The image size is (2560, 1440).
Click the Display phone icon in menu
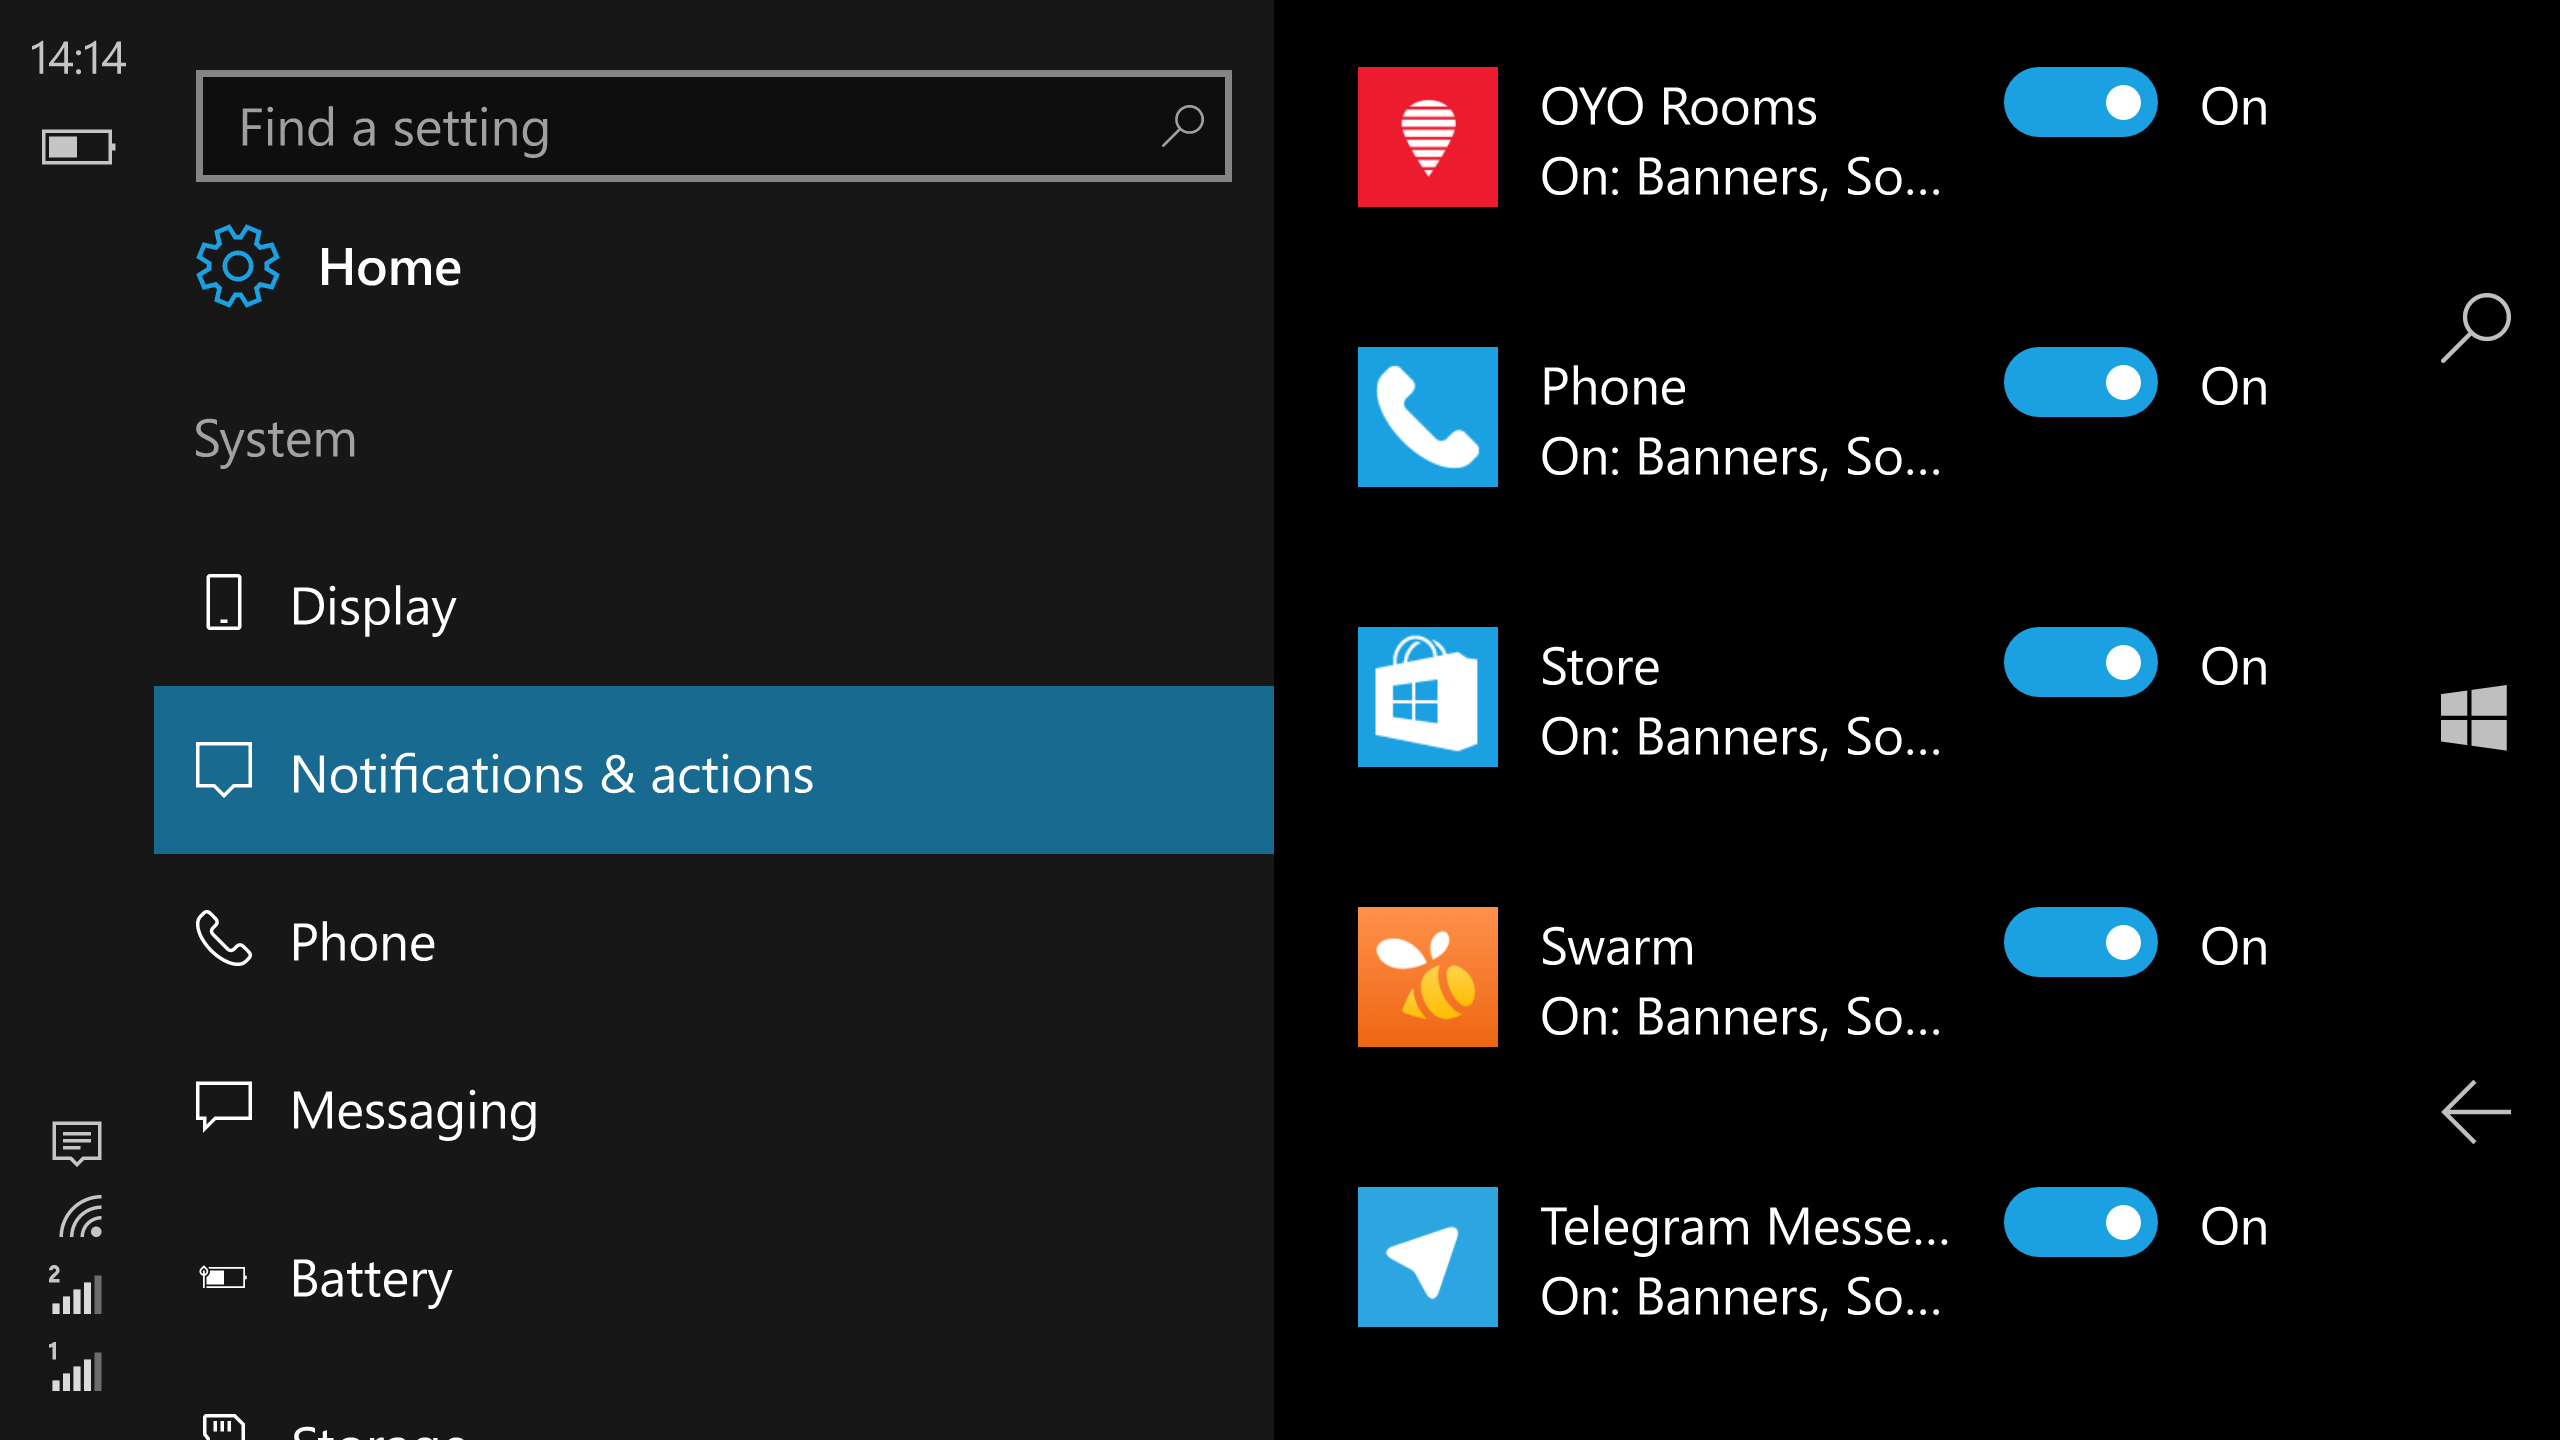coord(224,602)
